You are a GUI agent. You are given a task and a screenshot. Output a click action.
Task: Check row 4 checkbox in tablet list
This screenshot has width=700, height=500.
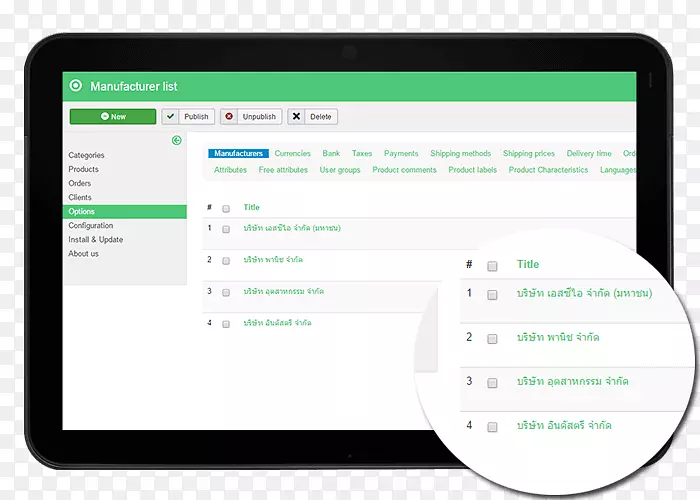coord(226,324)
